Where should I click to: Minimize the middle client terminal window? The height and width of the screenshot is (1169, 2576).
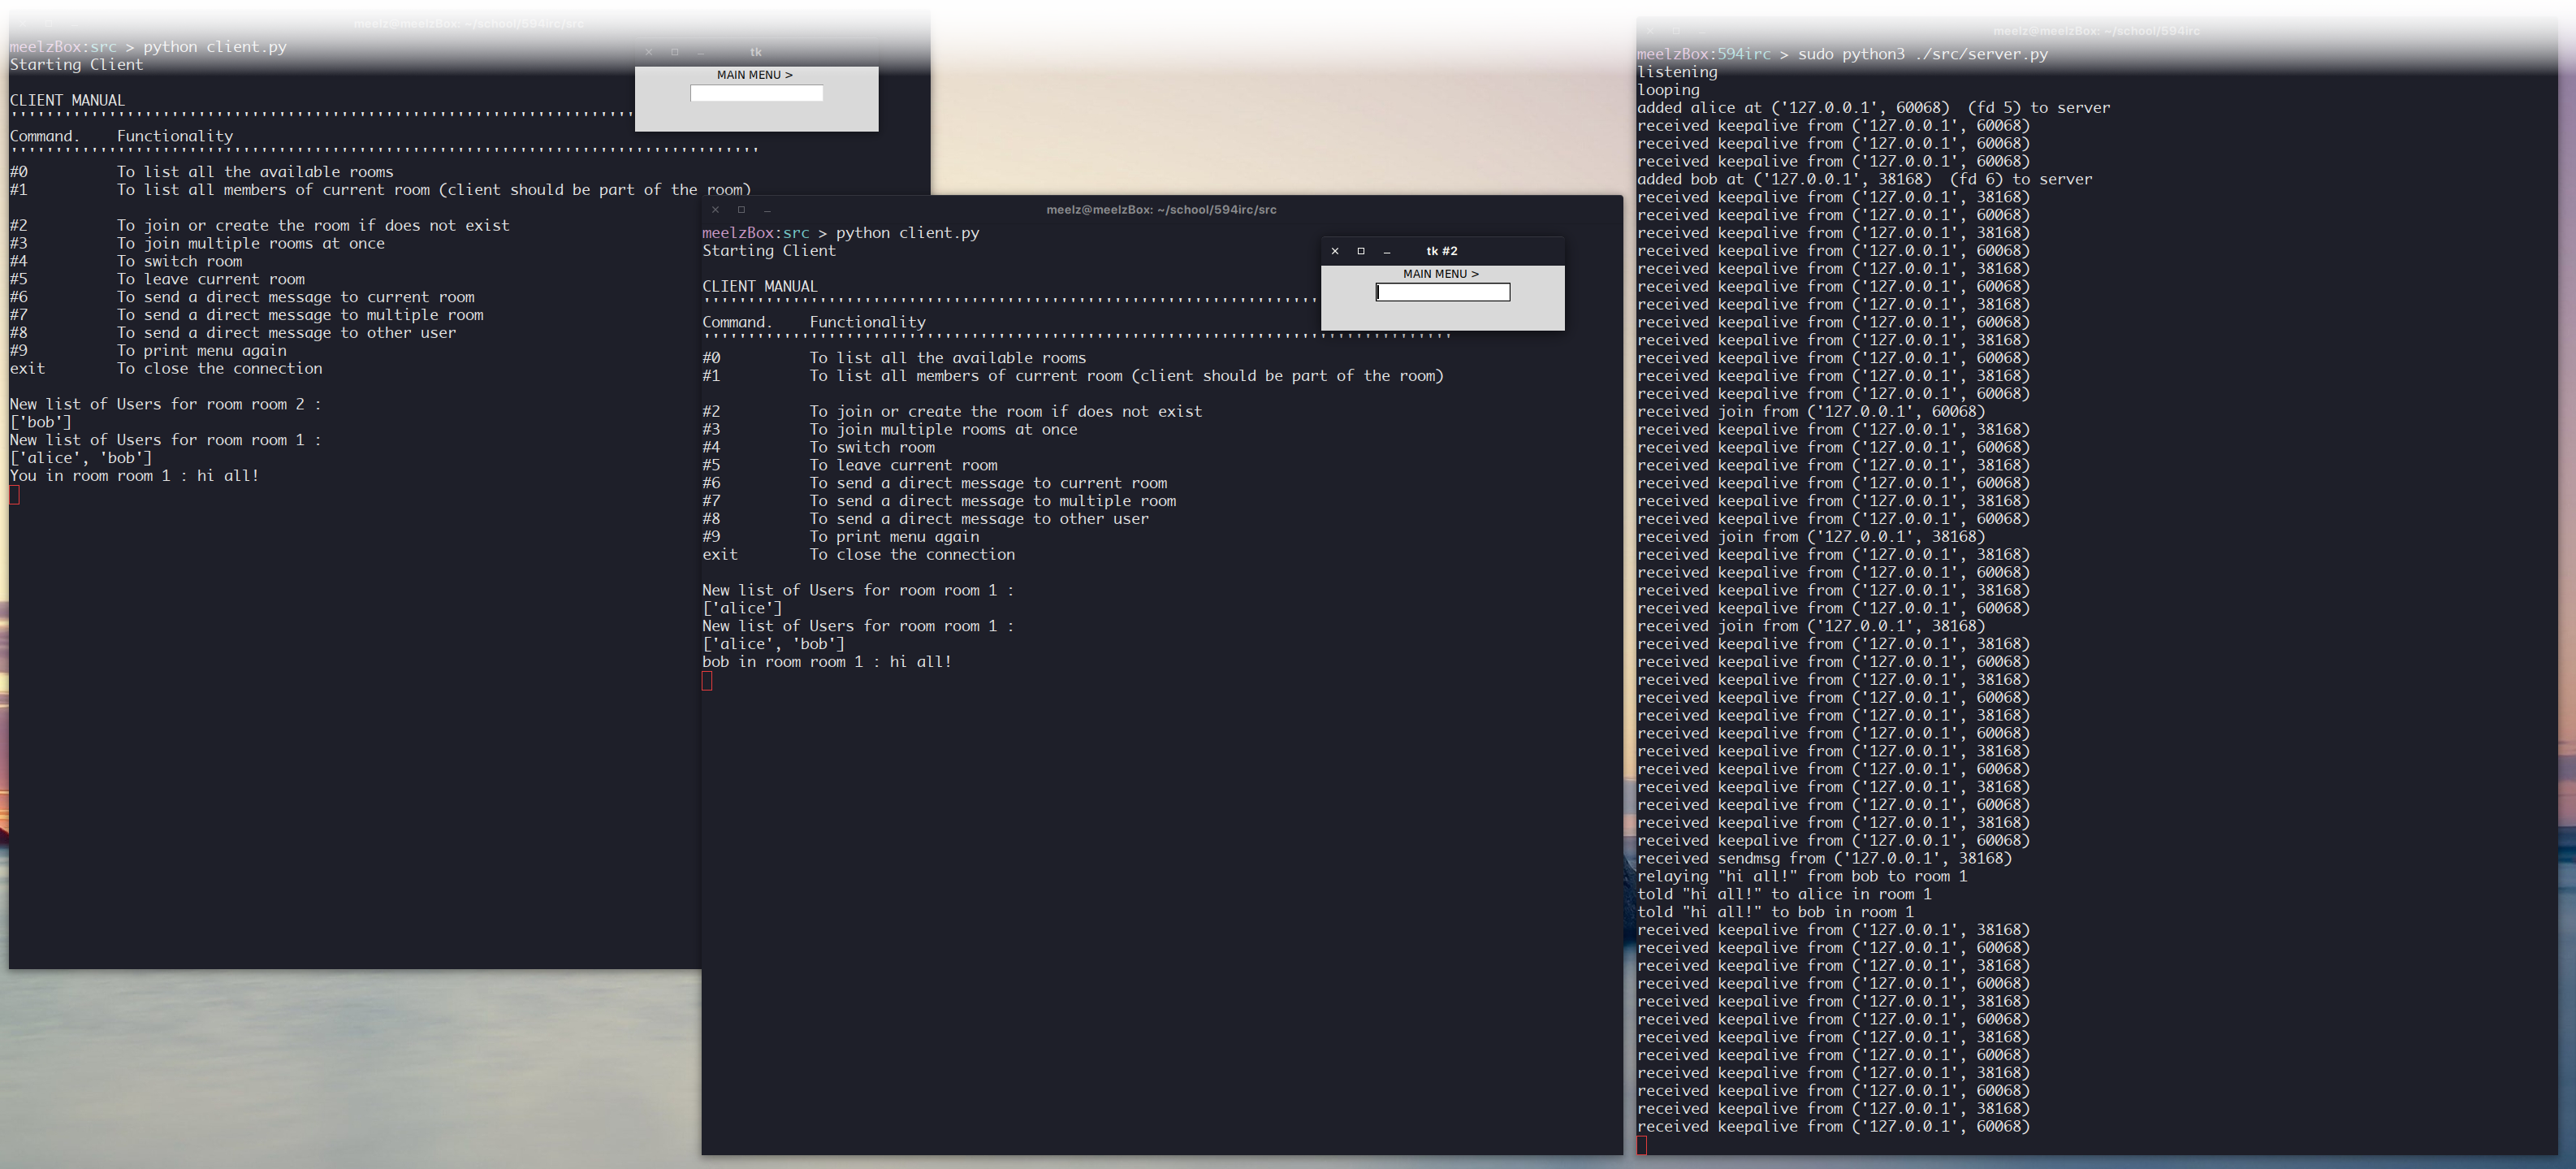point(767,210)
